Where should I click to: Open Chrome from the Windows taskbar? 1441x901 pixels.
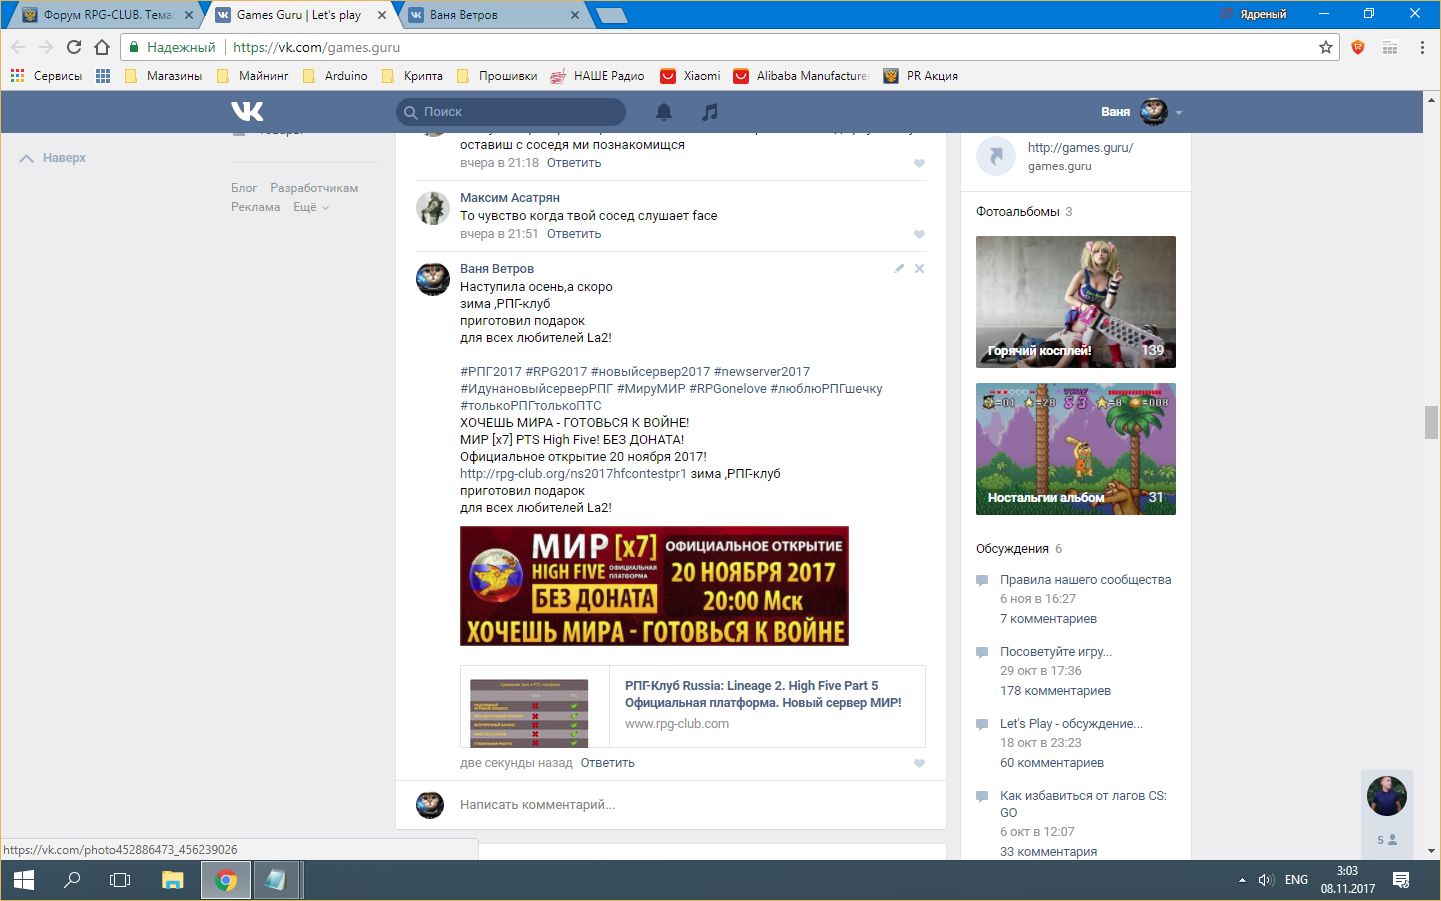(x=226, y=880)
